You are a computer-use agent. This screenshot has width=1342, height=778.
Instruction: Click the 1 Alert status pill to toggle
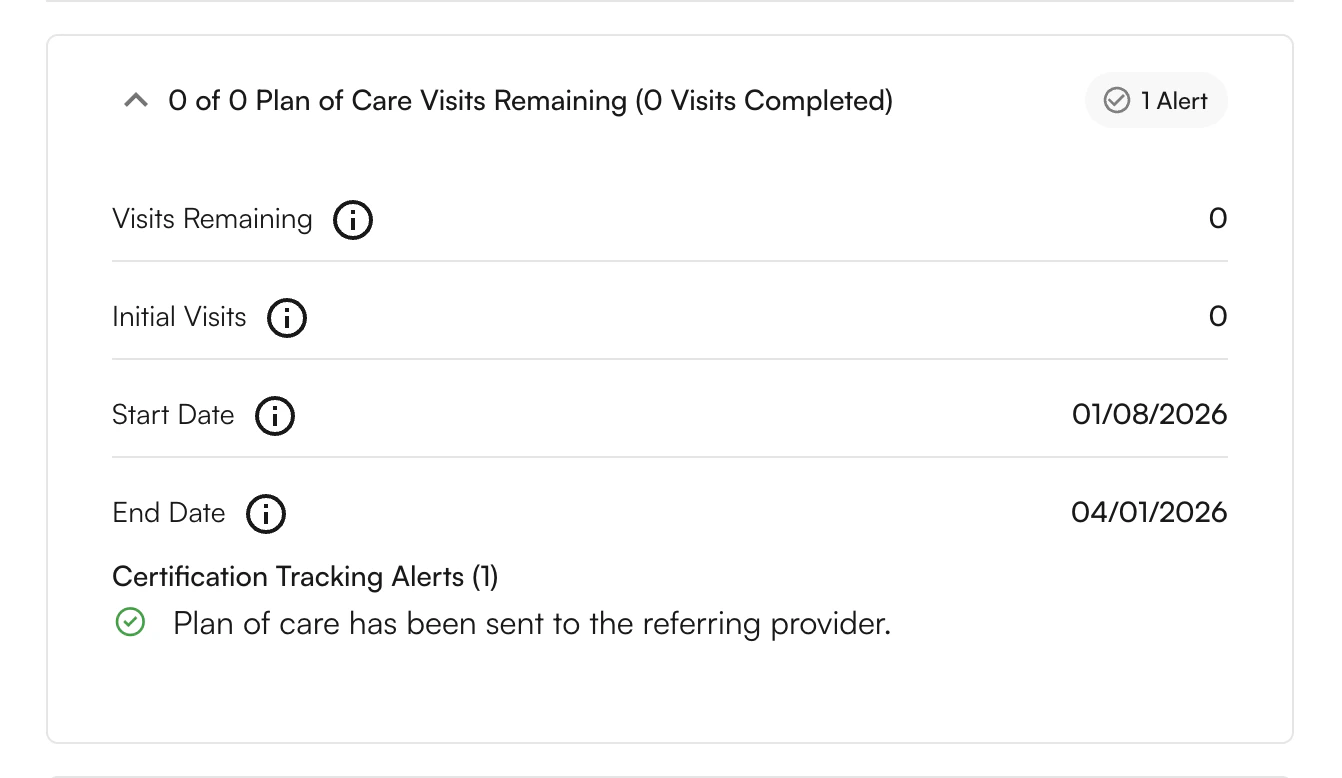click(1156, 100)
